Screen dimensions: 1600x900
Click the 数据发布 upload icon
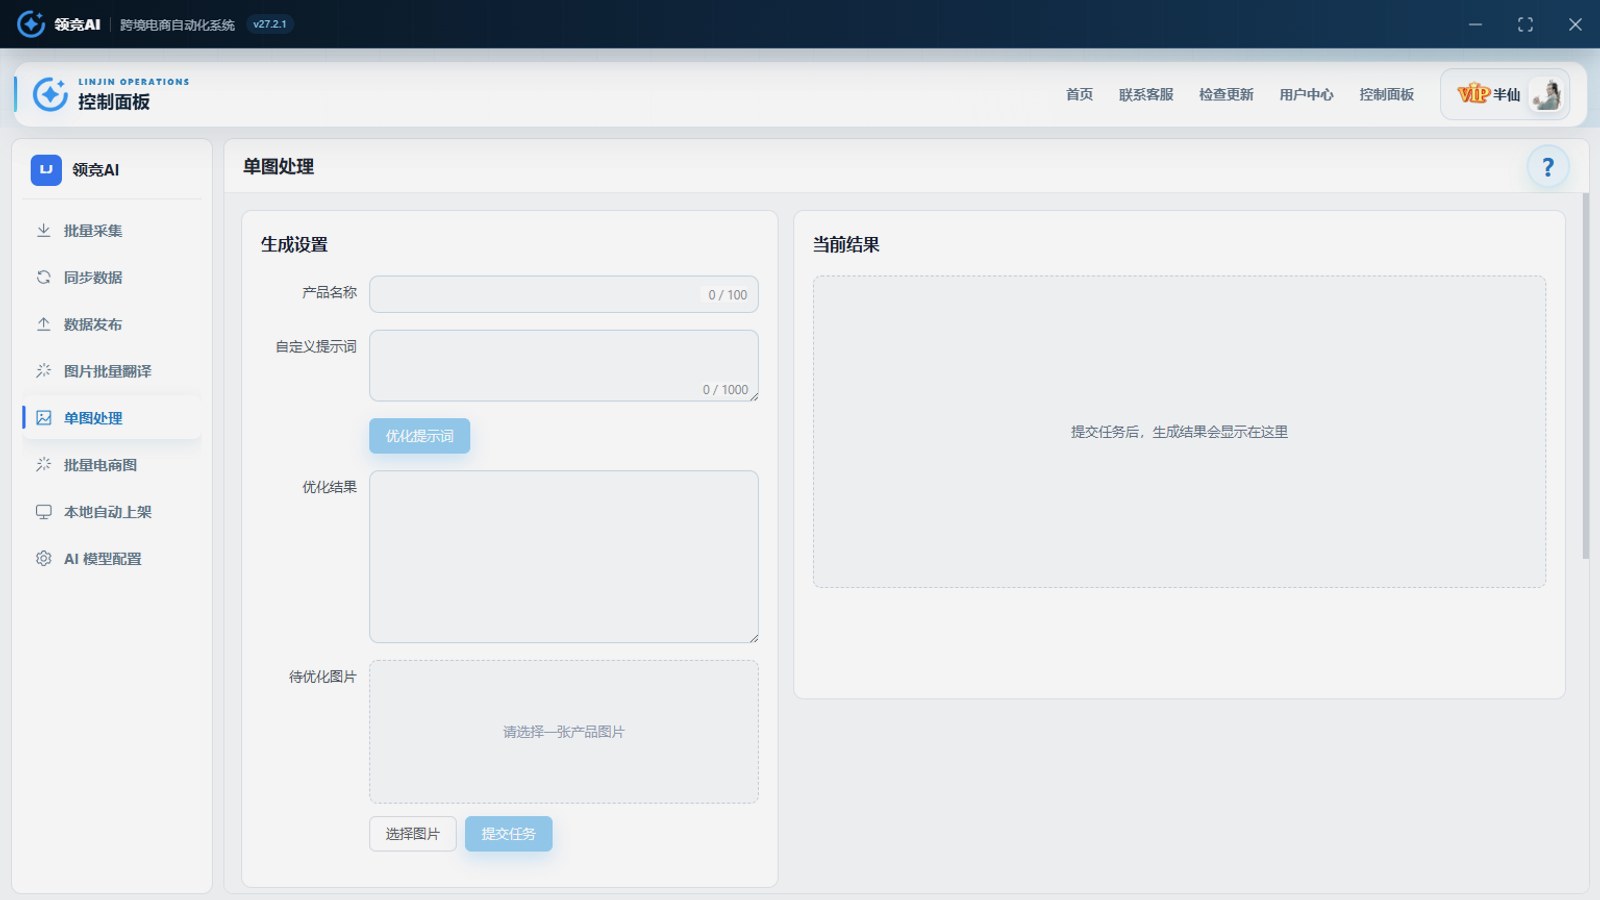coord(44,324)
